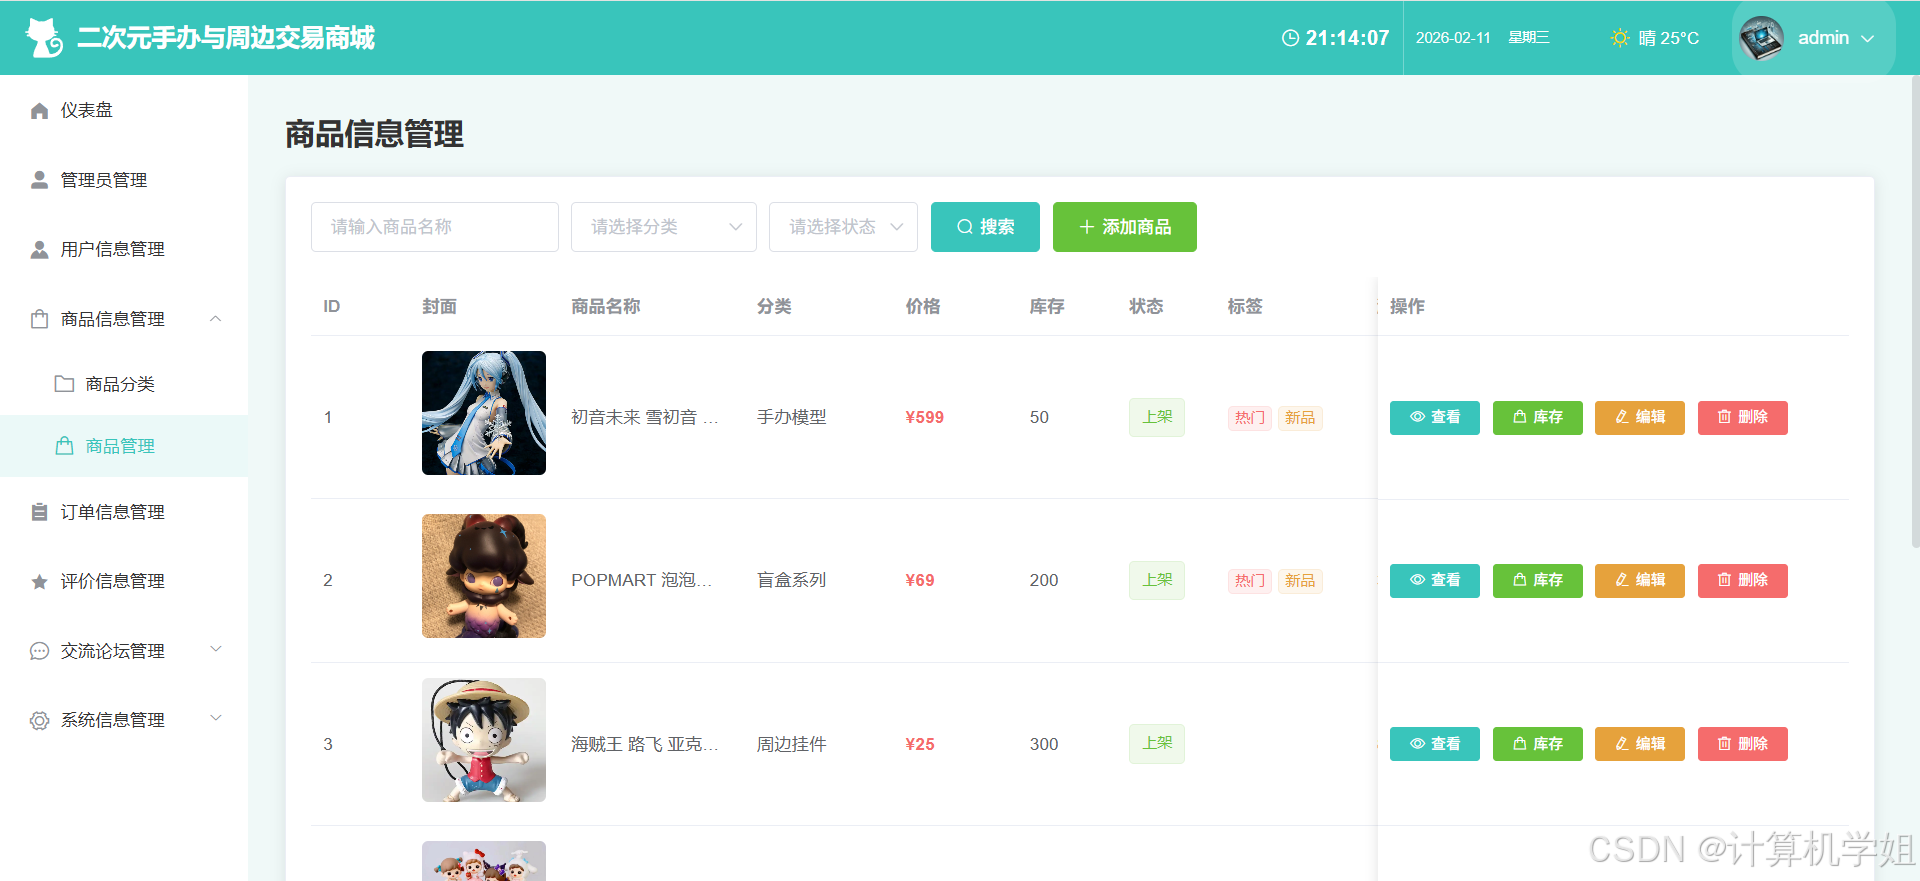Click the clipboard icon next to 订单信息管理
The width and height of the screenshot is (1920, 881).
coord(39,512)
